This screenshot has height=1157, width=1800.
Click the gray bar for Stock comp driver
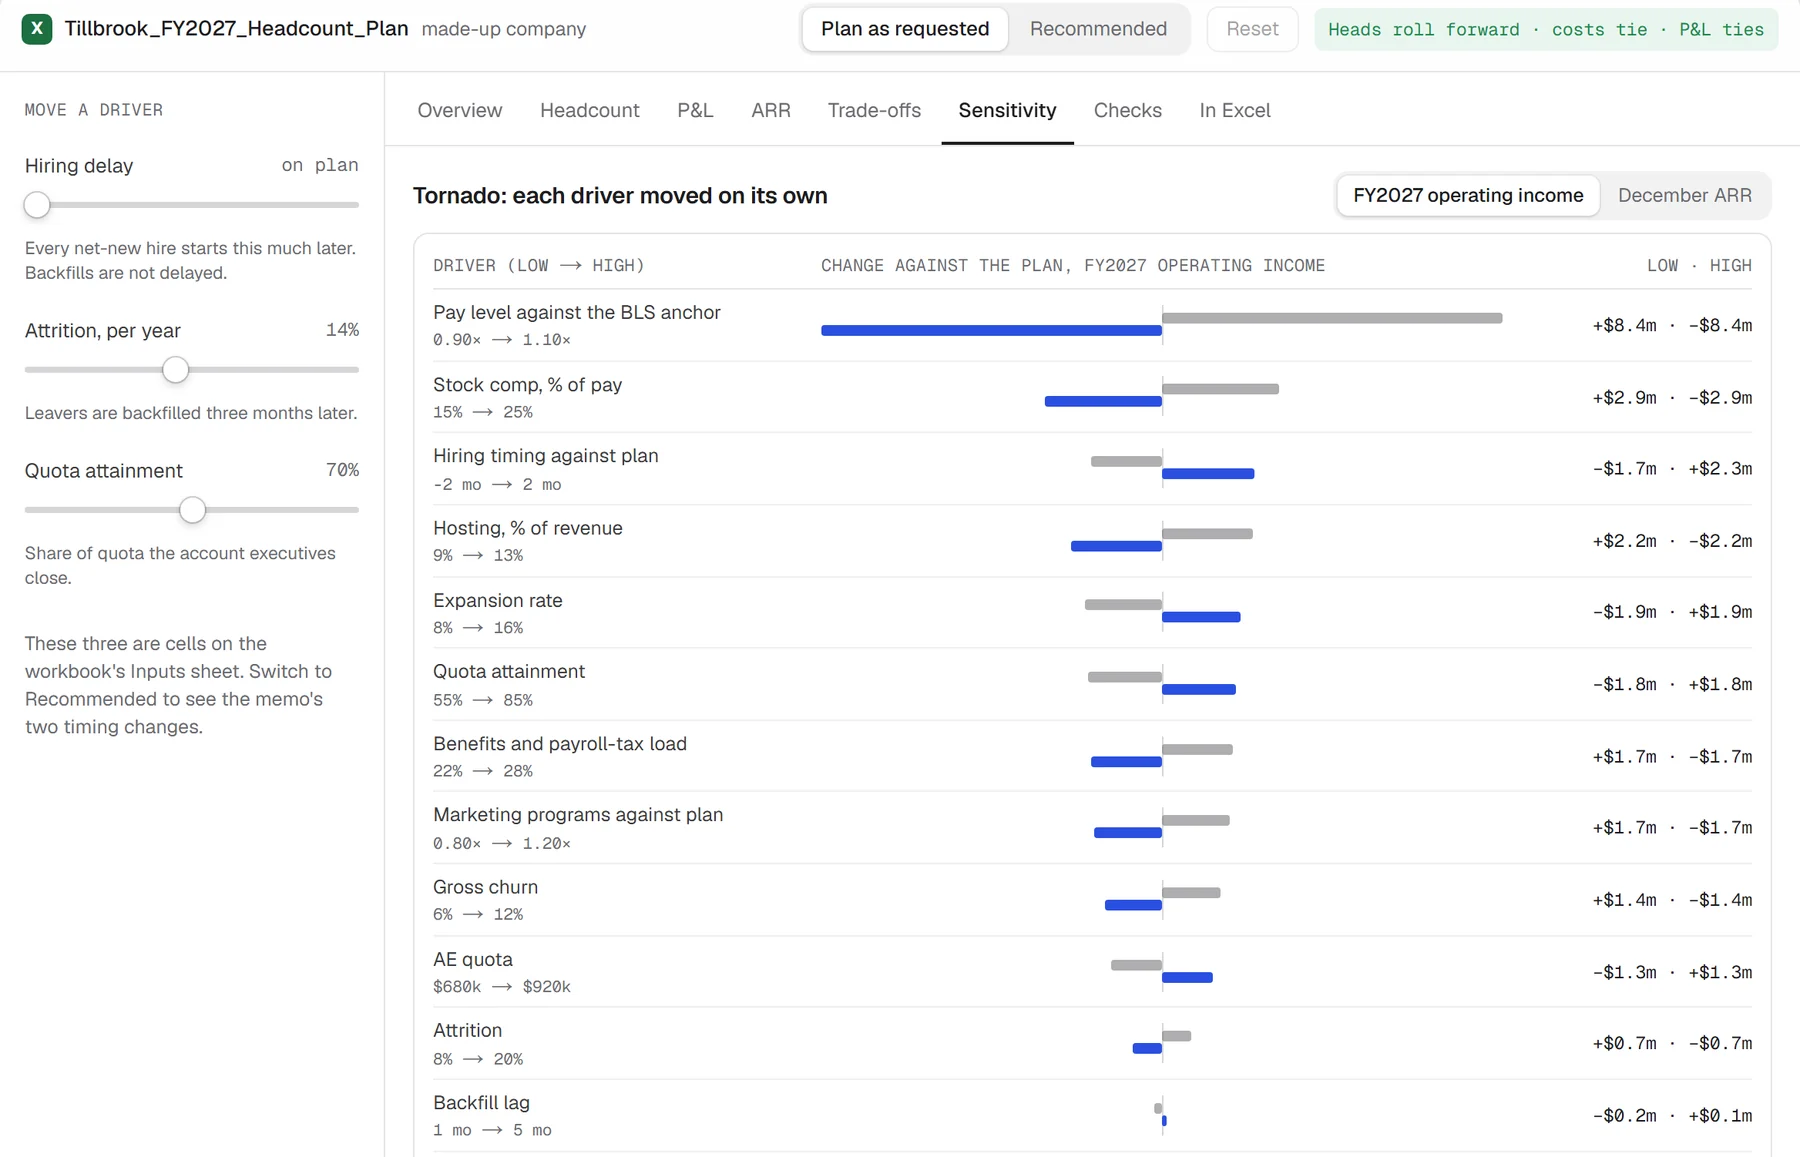[1220, 389]
